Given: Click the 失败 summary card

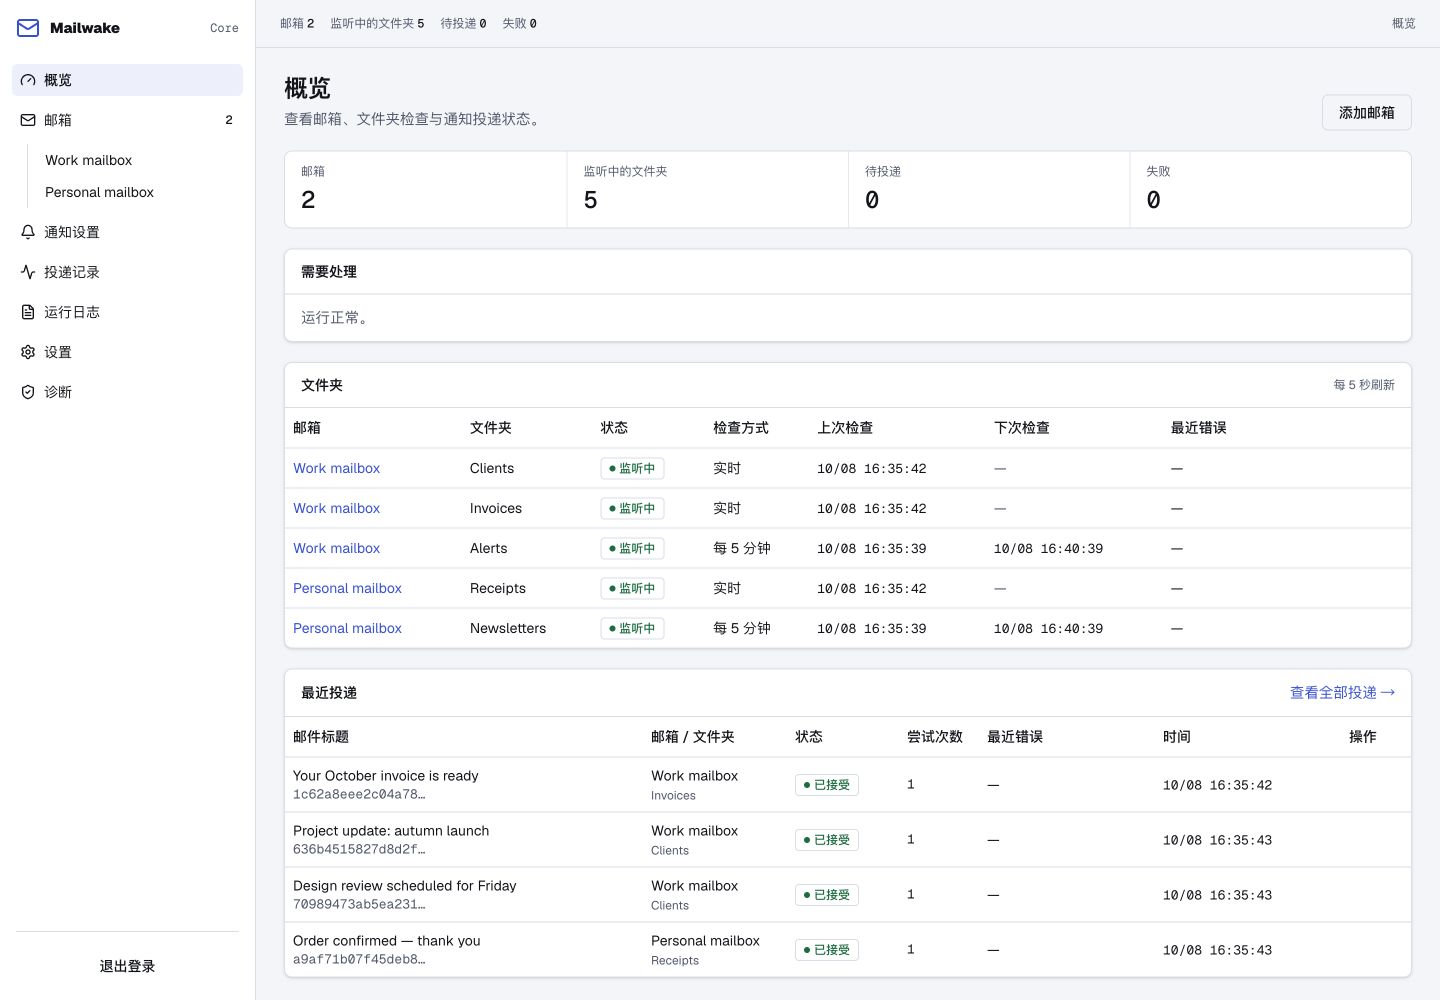Looking at the screenshot, I should coord(1270,190).
